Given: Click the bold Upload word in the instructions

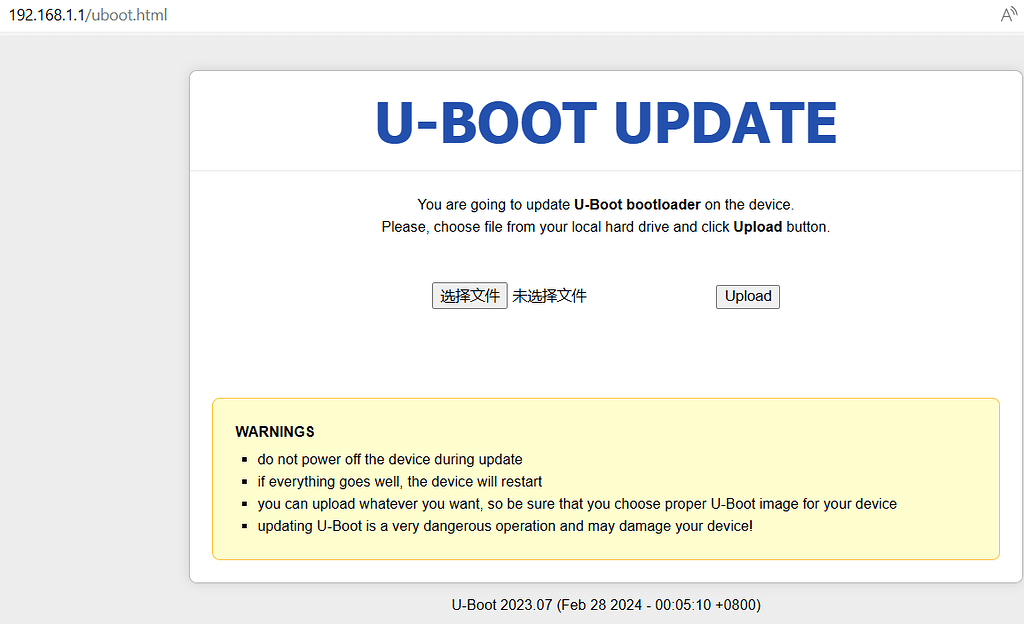Looking at the screenshot, I should click(x=758, y=226).
